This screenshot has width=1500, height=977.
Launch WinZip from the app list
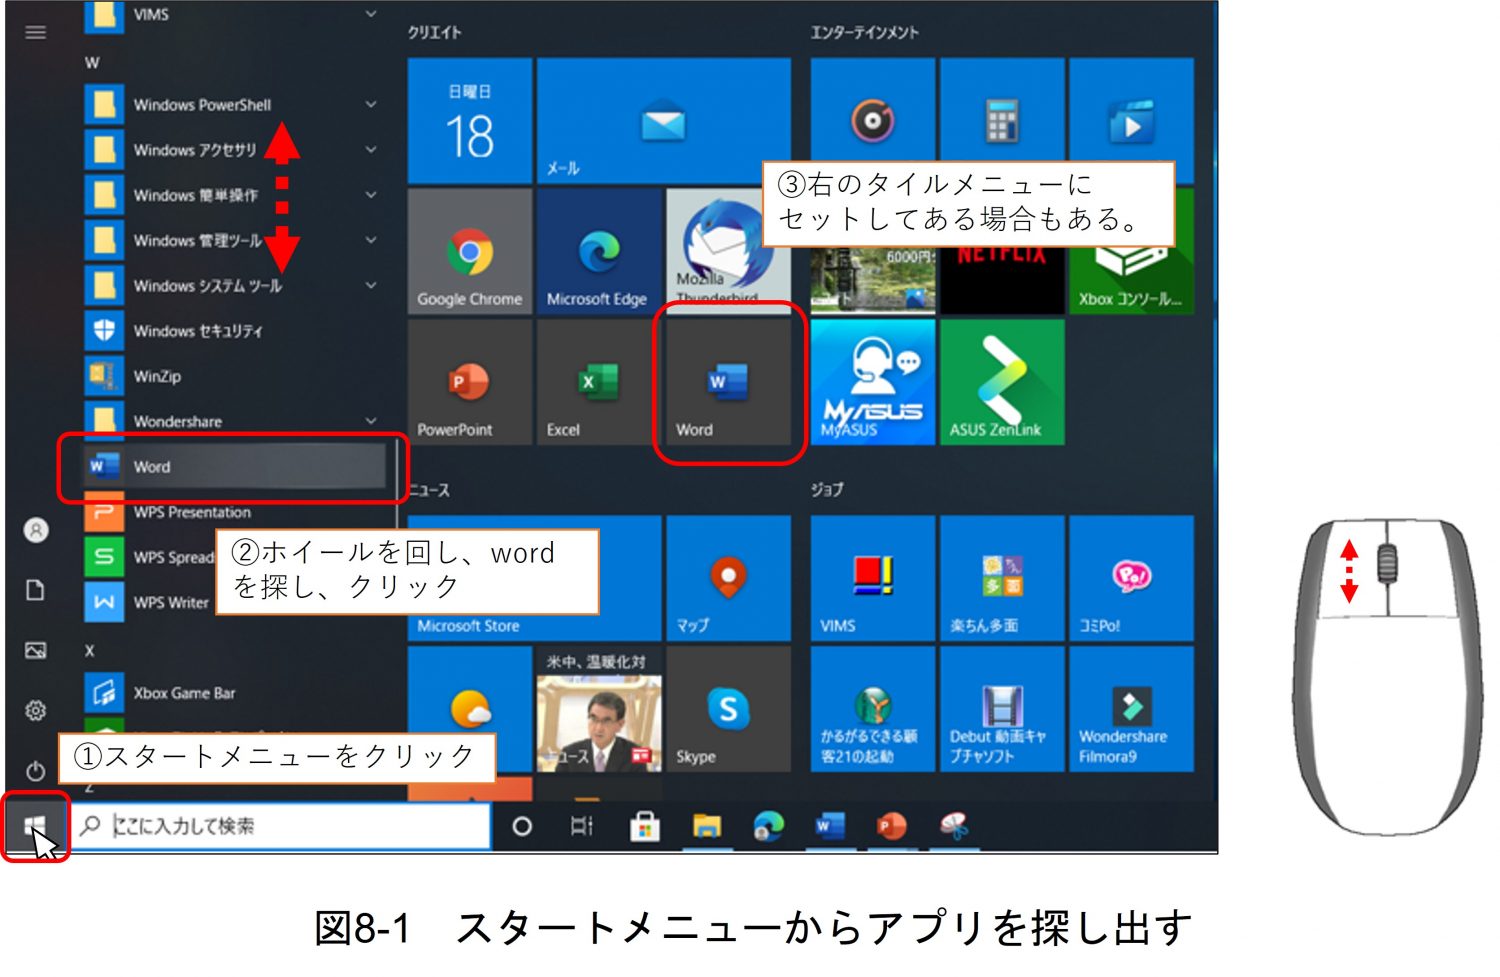point(235,376)
